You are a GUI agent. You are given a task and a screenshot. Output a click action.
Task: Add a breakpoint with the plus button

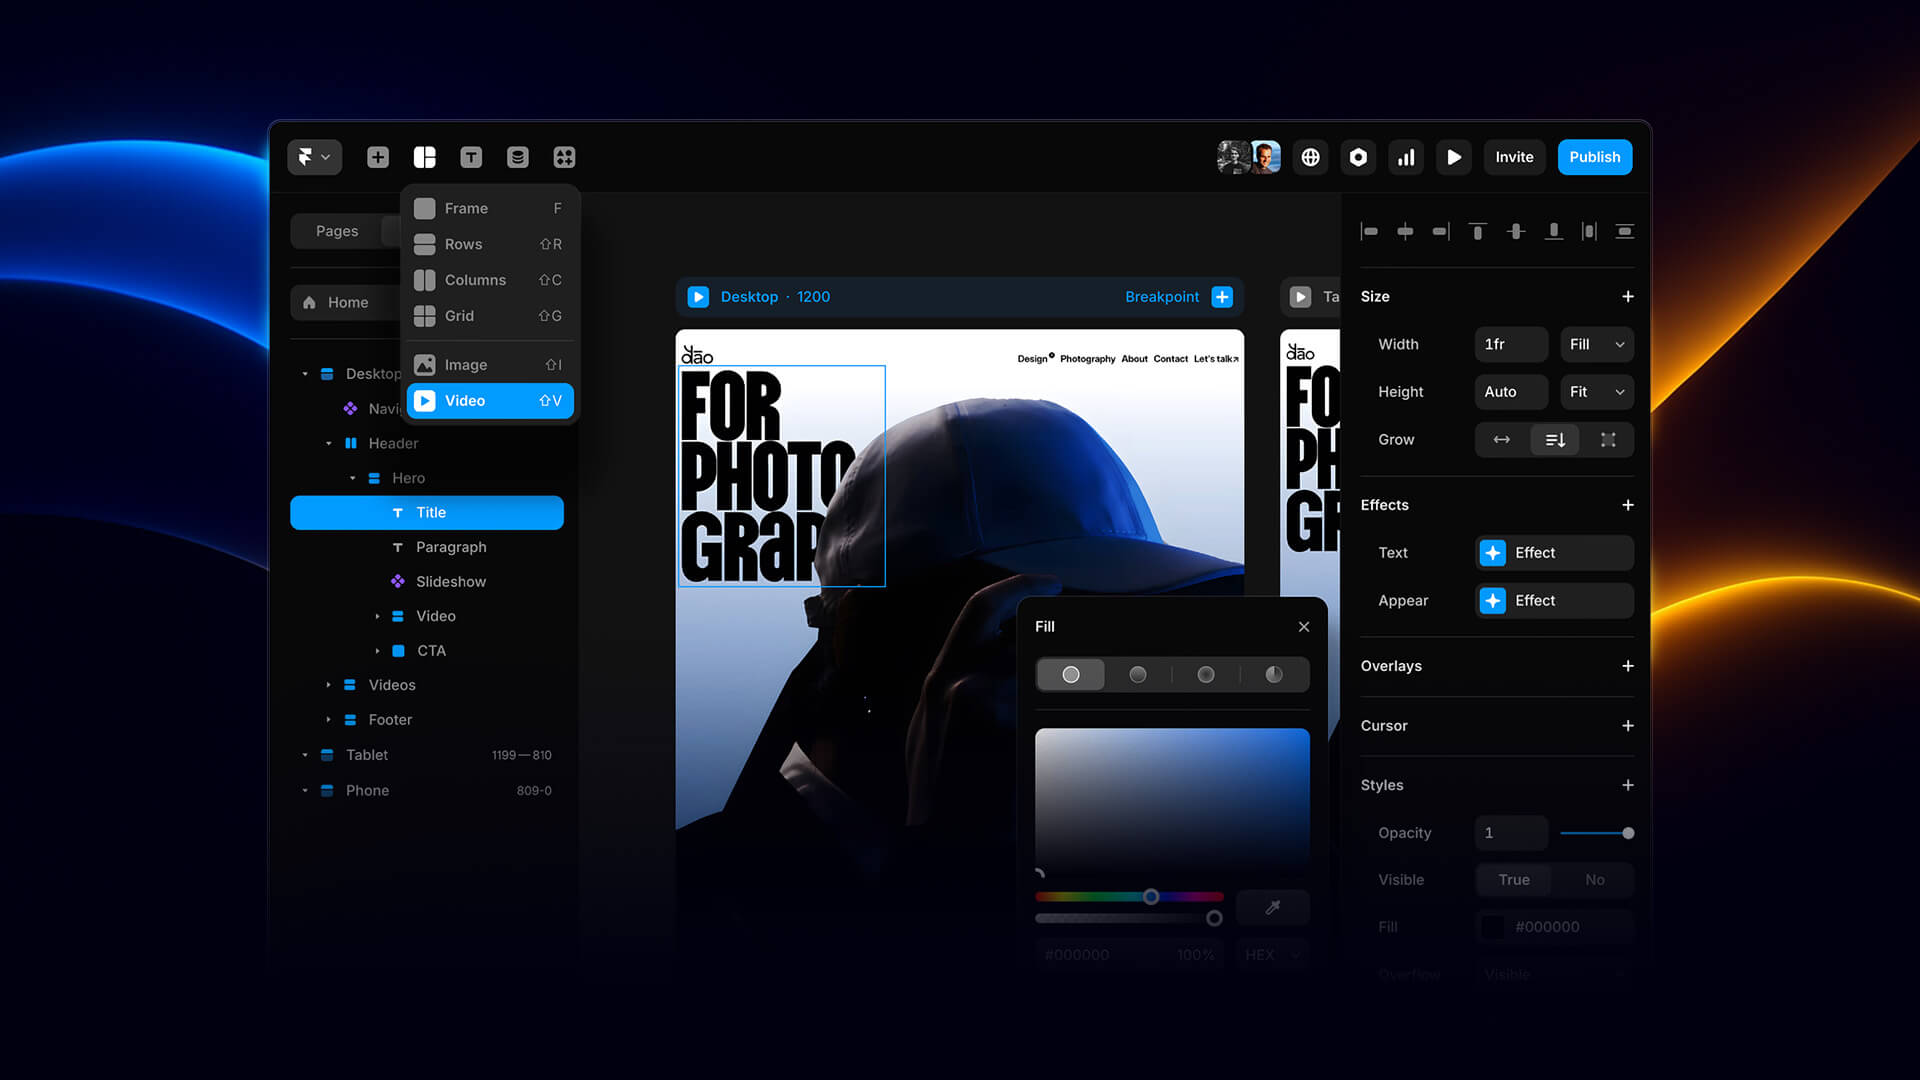point(1222,297)
